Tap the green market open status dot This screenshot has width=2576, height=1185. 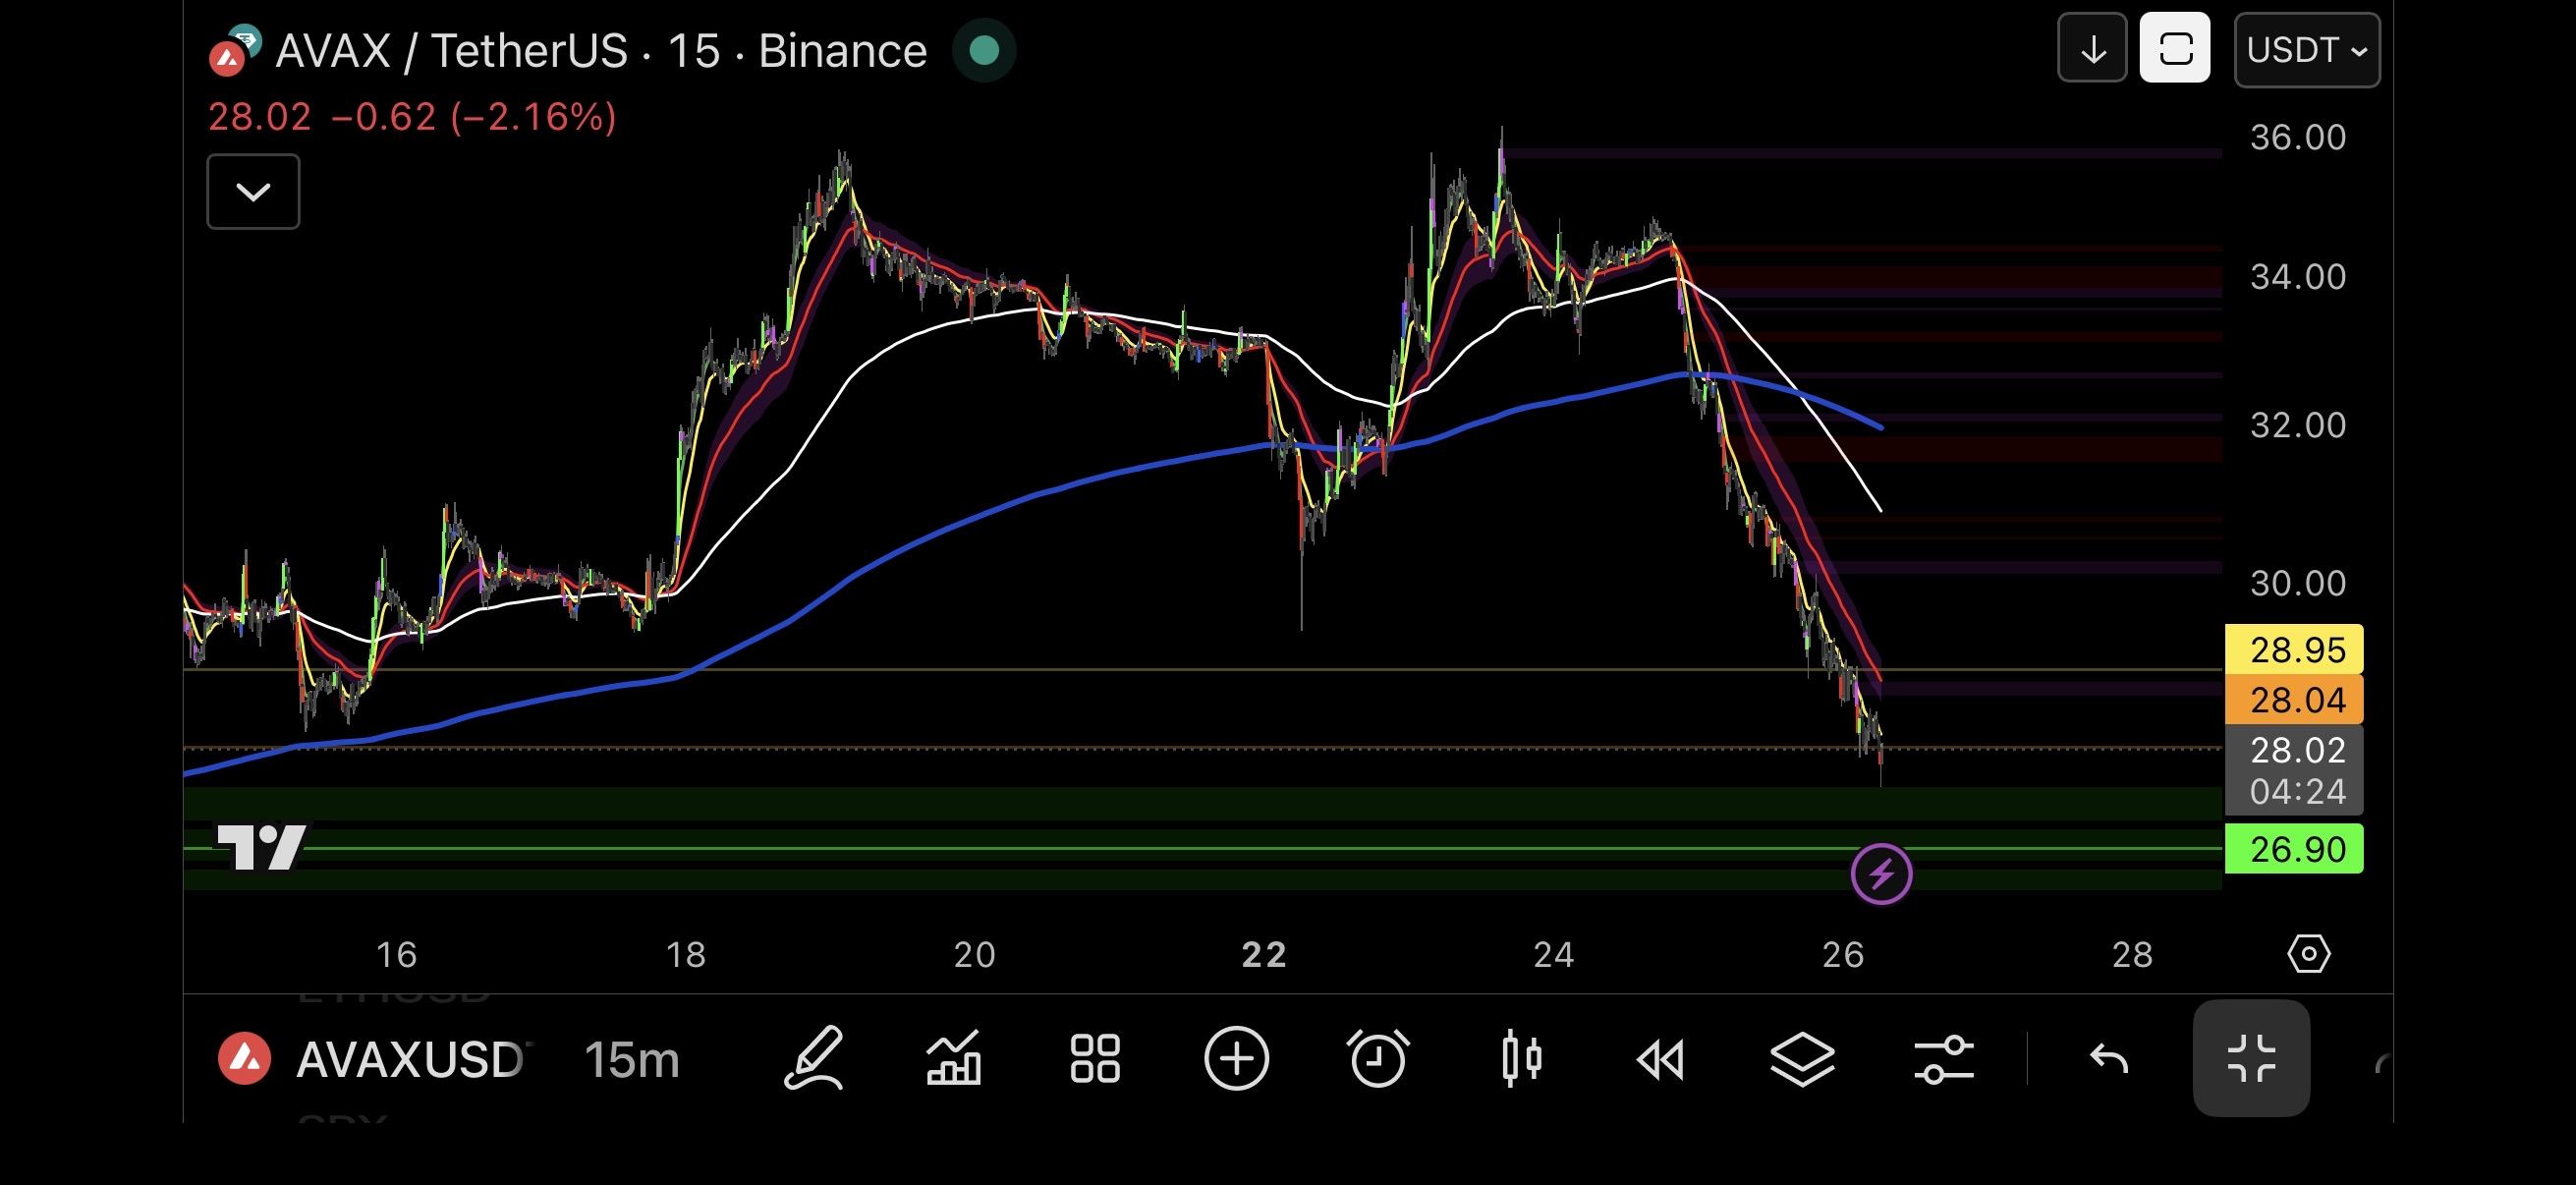pos(984,50)
